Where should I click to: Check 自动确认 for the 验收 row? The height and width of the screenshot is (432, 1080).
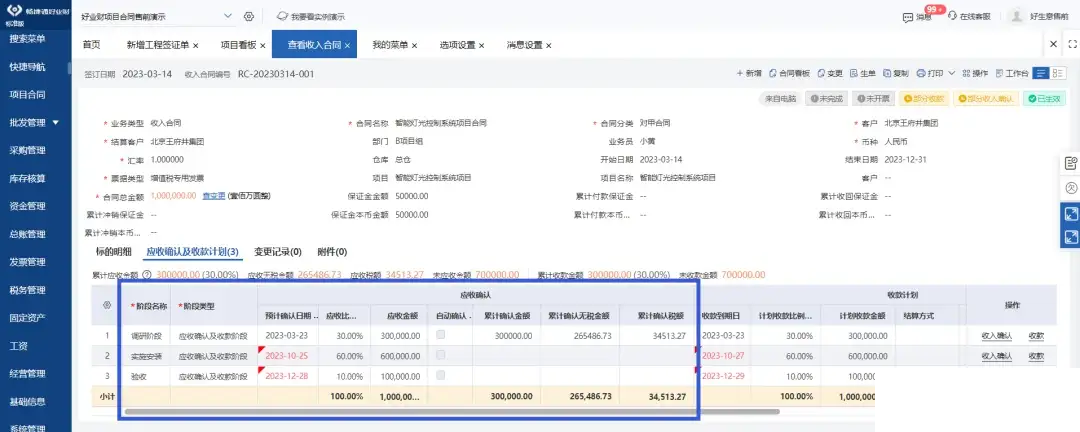coord(440,375)
